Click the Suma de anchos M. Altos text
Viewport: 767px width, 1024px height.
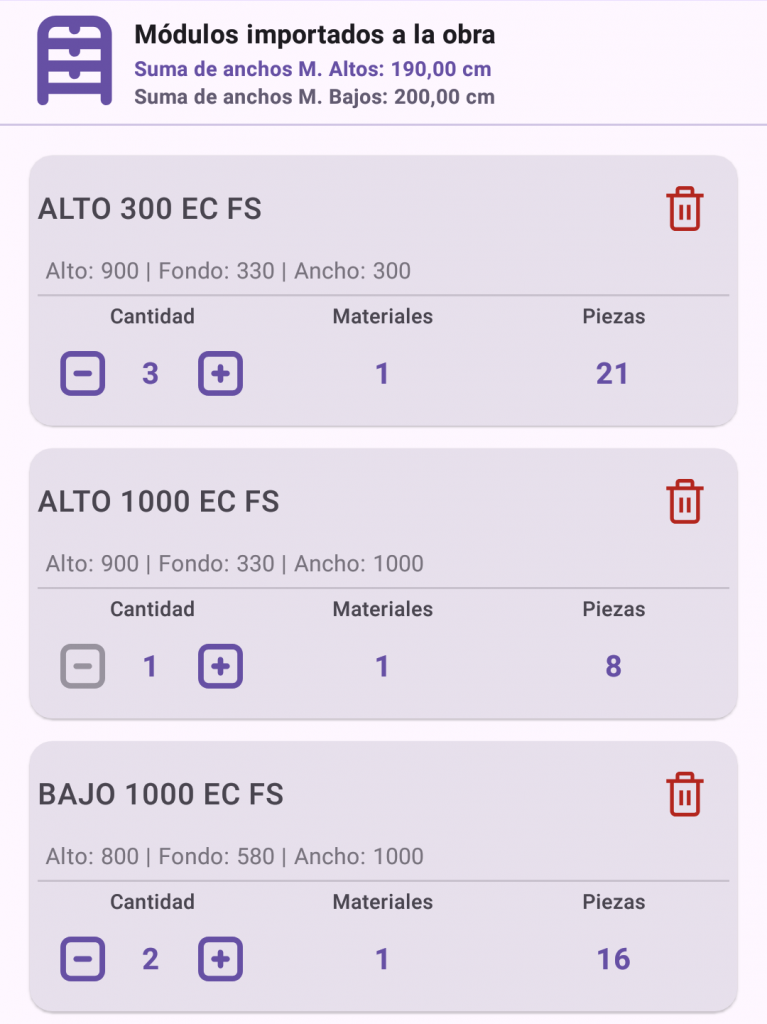313,70
